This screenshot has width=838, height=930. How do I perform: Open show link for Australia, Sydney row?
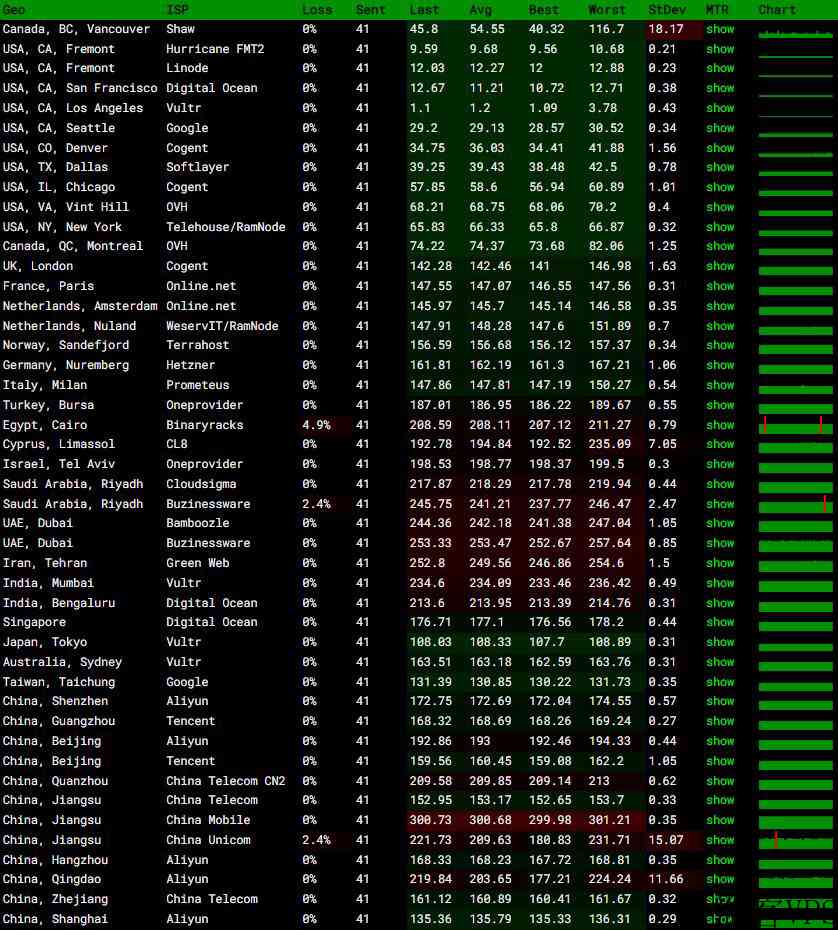tap(720, 662)
